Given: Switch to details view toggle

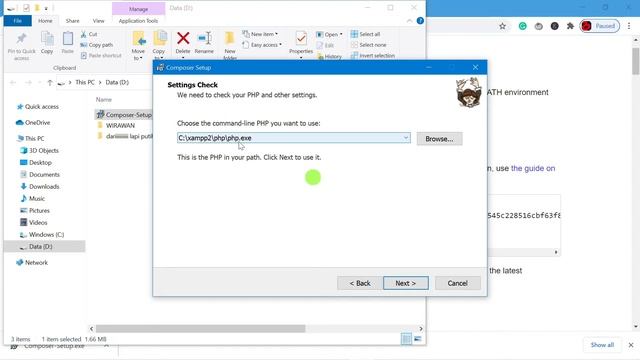Looking at the screenshot, I should click(406, 339).
